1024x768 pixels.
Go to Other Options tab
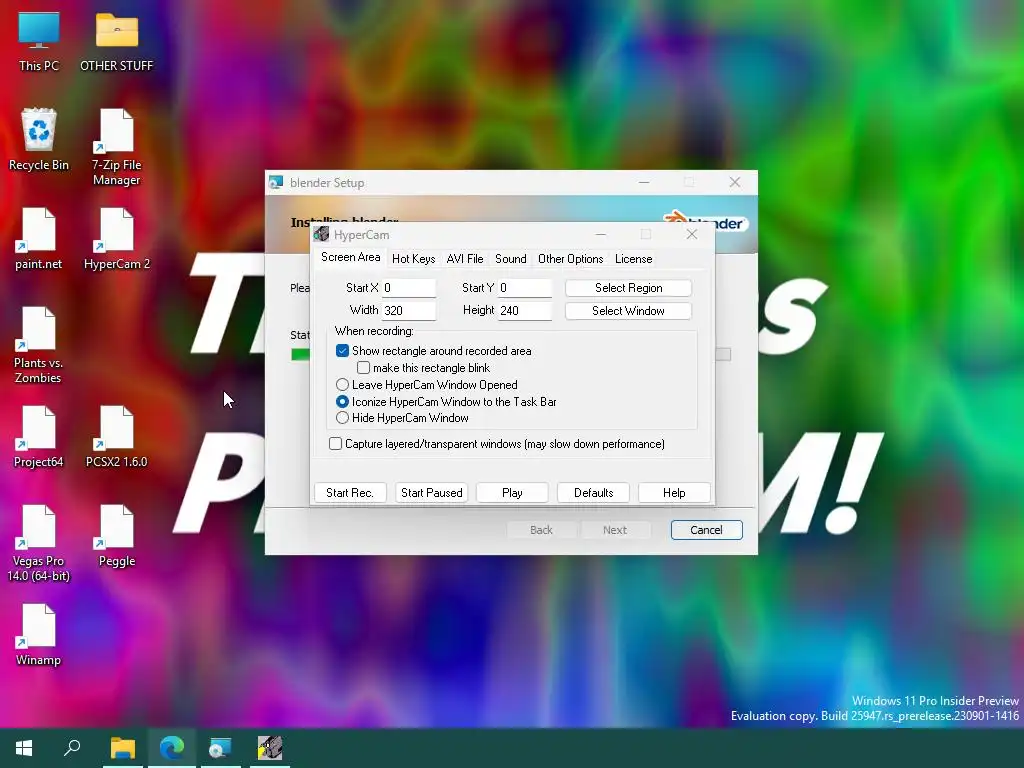point(571,259)
